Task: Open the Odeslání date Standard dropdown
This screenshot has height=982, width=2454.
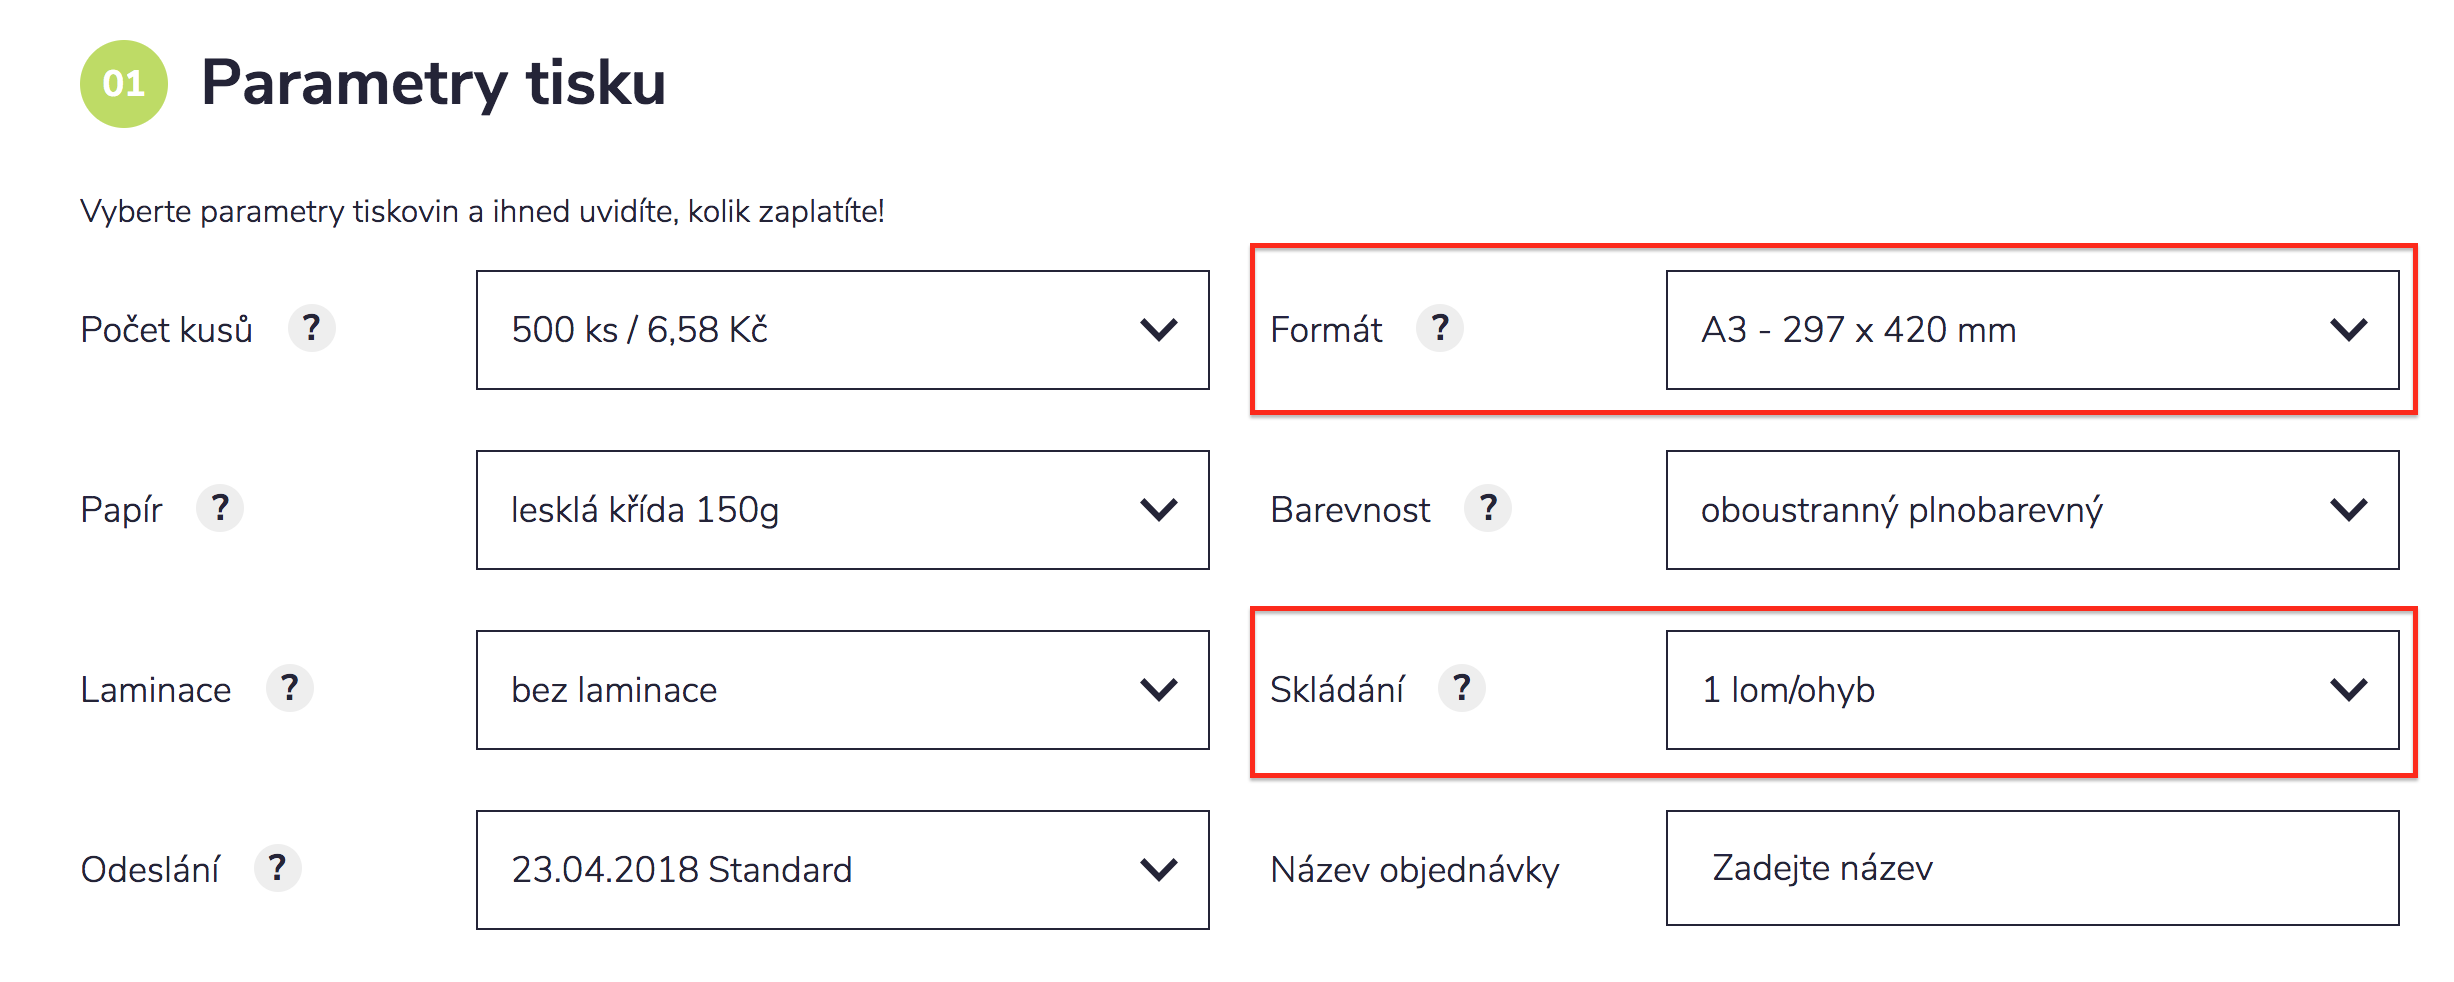Action: 842,870
